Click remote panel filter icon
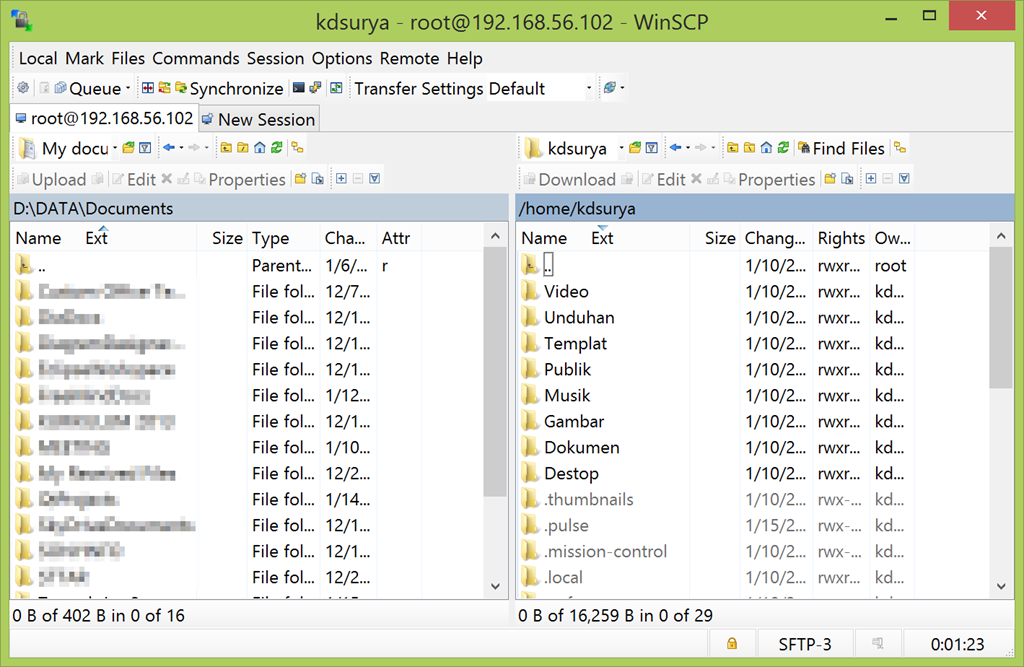The height and width of the screenshot is (667, 1024). (x=652, y=148)
